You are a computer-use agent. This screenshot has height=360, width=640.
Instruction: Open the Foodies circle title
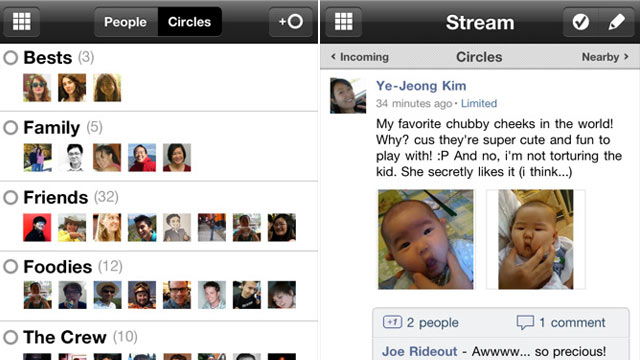pos(58,267)
